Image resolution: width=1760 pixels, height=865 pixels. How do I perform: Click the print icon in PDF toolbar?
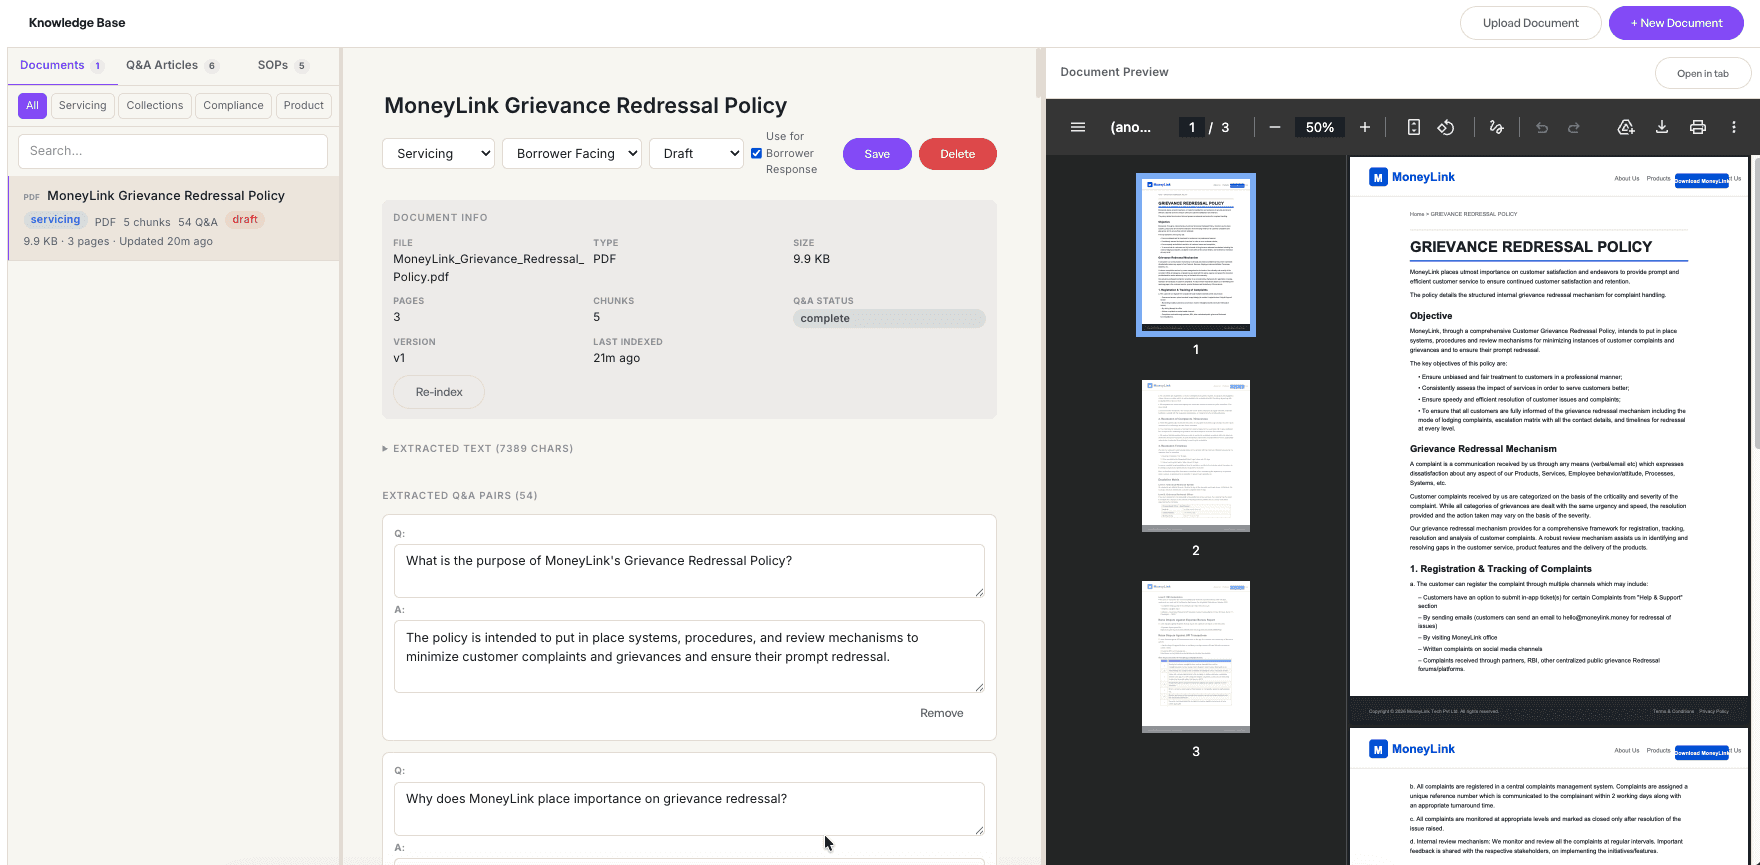coord(1698,127)
